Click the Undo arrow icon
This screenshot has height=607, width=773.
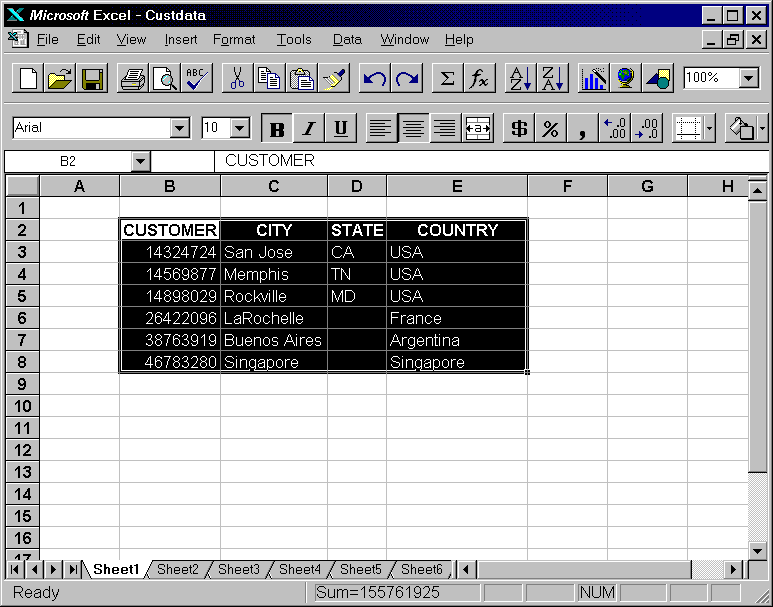[x=374, y=79]
